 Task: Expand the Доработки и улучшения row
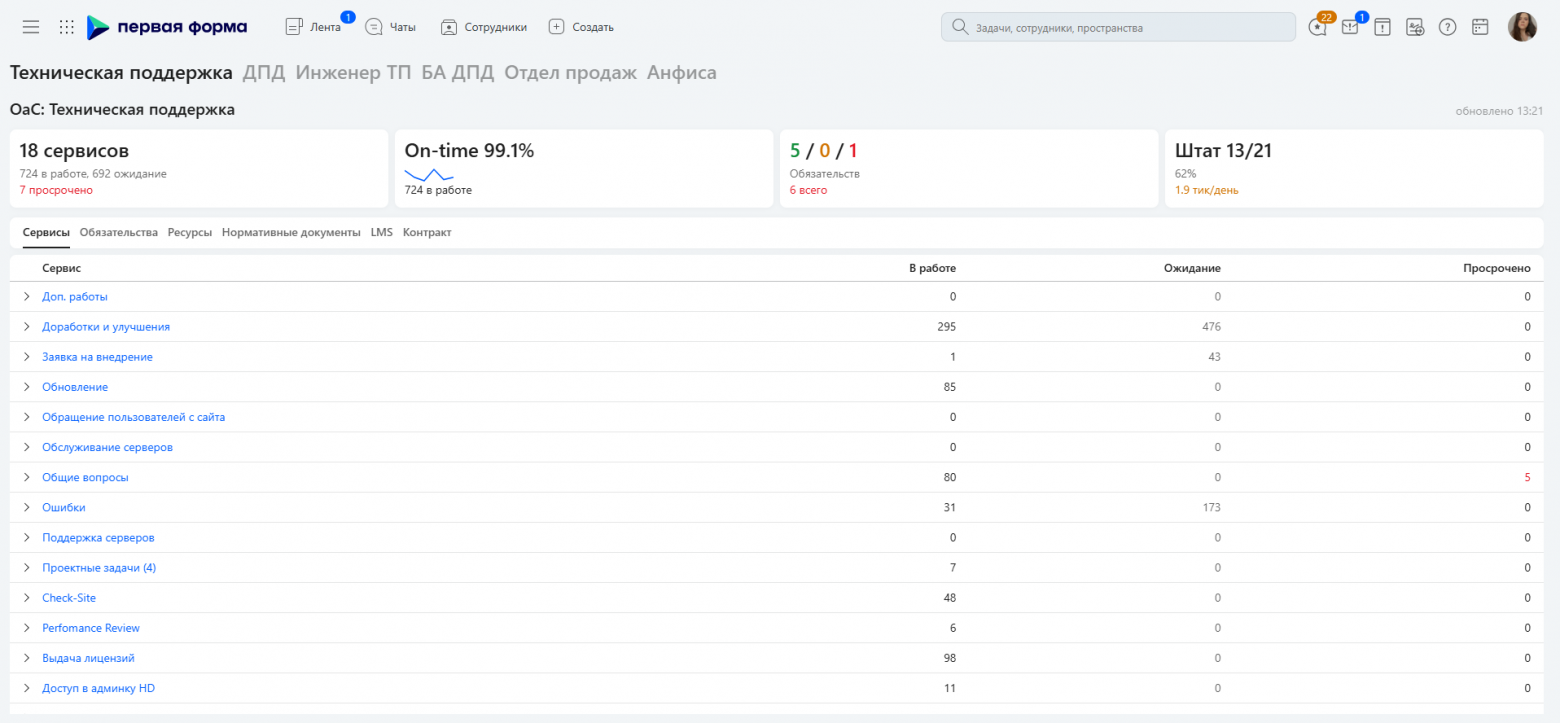27,327
